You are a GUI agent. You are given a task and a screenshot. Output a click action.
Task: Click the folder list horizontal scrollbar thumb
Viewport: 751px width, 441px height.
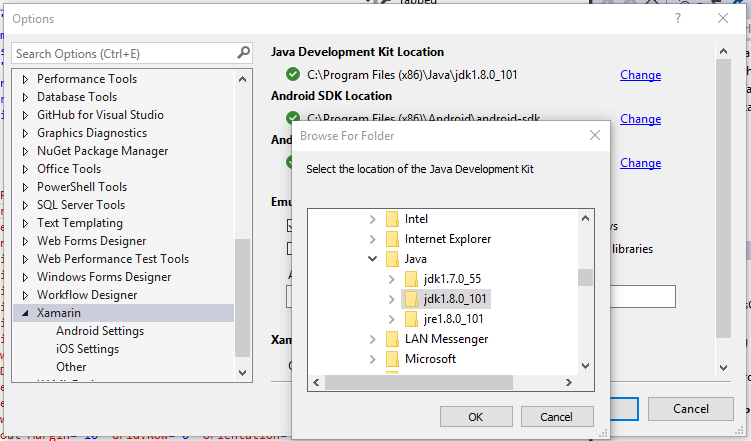point(419,382)
